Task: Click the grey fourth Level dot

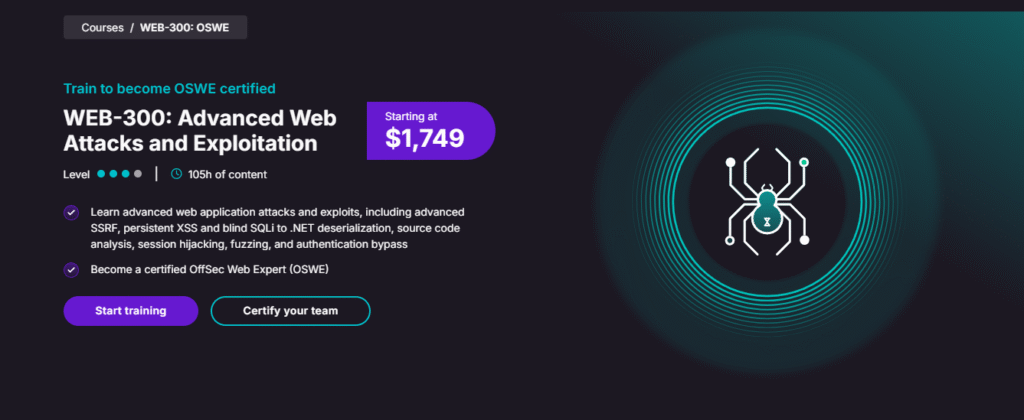Action: [x=138, y=174]
